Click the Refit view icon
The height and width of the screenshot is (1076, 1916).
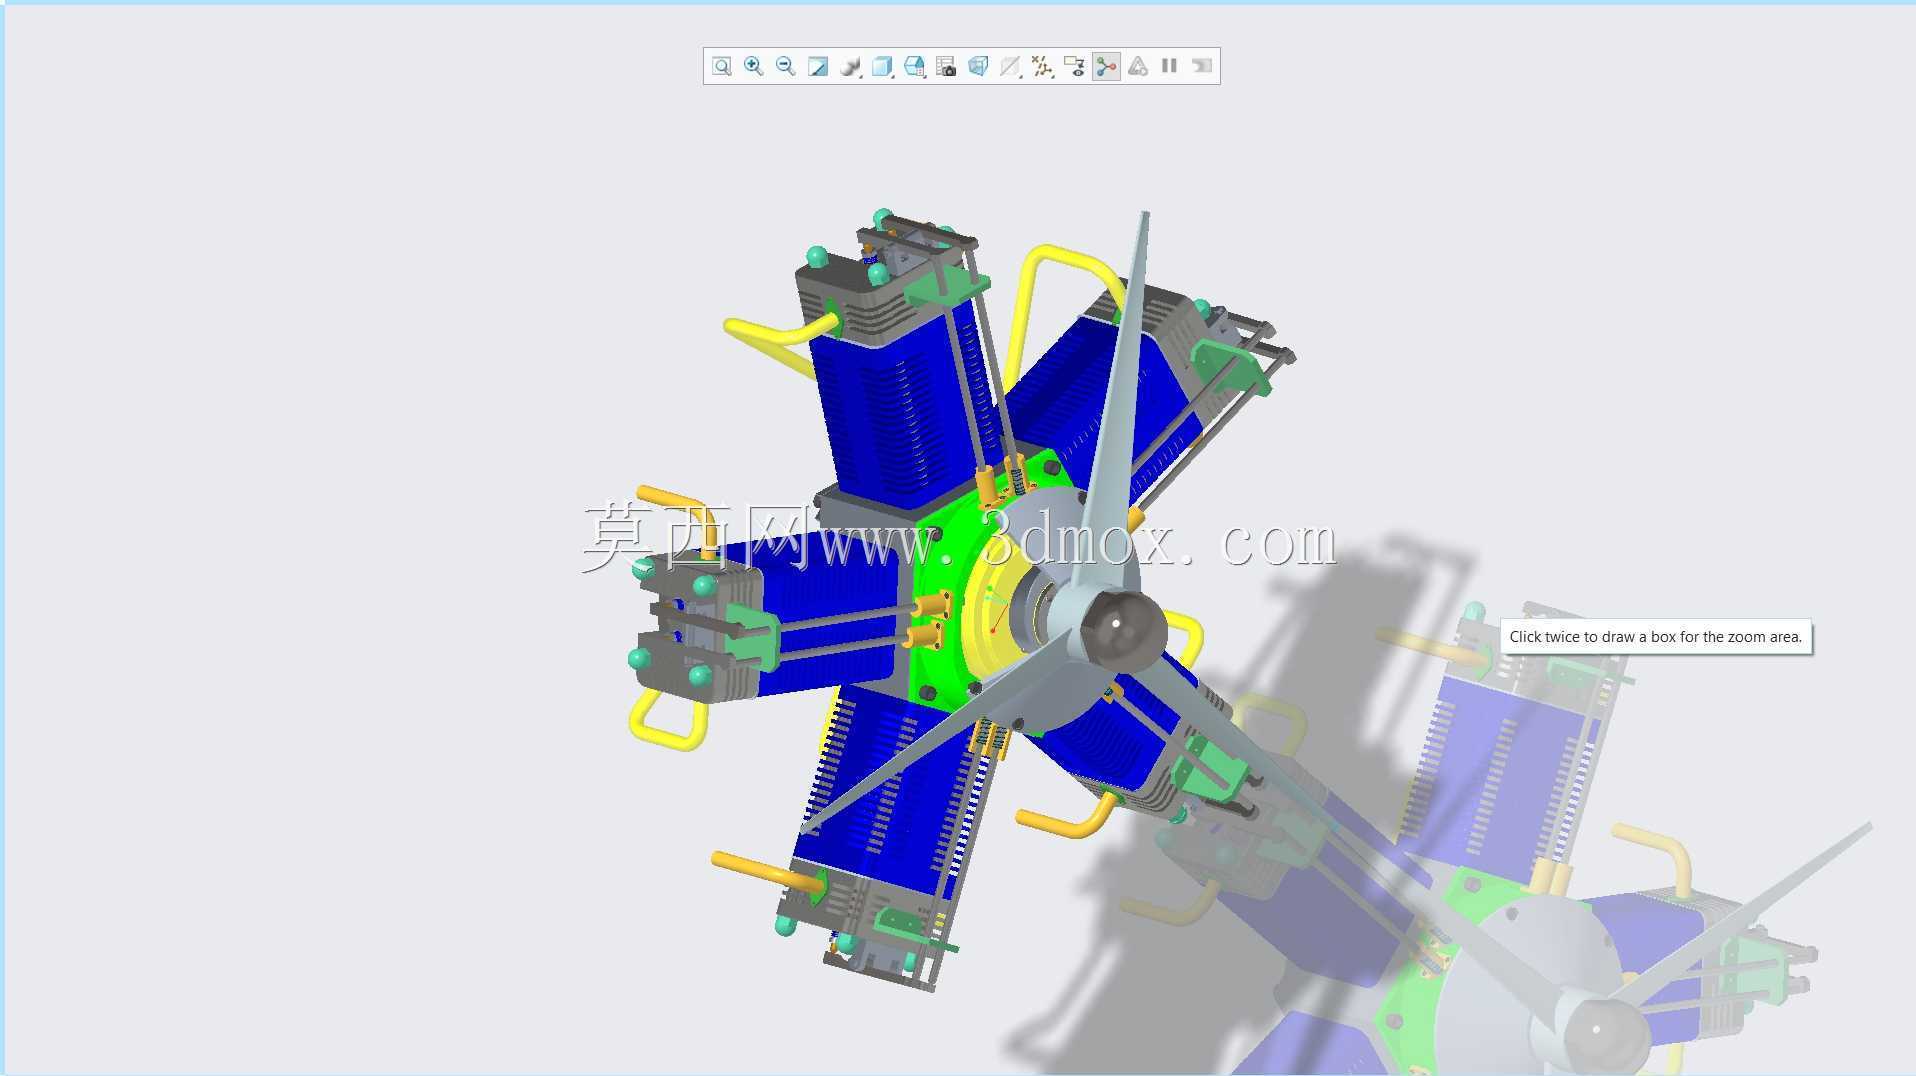pos(721,66)
